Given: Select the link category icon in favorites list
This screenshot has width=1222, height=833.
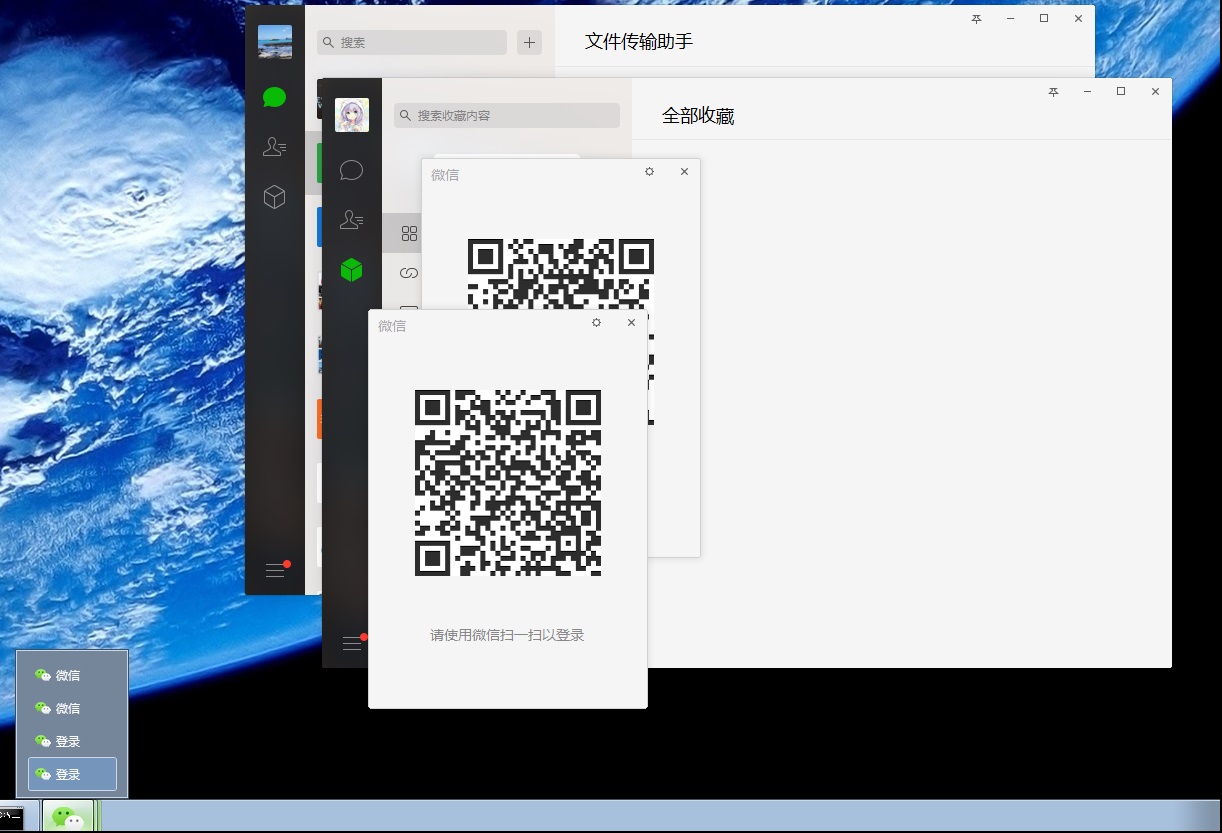Looking at the screenshot, I should coord(408,273).
